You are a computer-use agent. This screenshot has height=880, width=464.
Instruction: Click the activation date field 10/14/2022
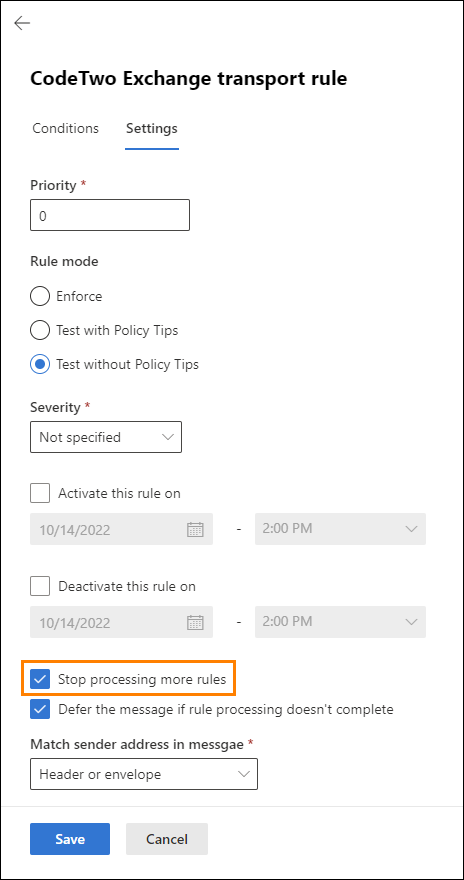(x=121, y=529)
